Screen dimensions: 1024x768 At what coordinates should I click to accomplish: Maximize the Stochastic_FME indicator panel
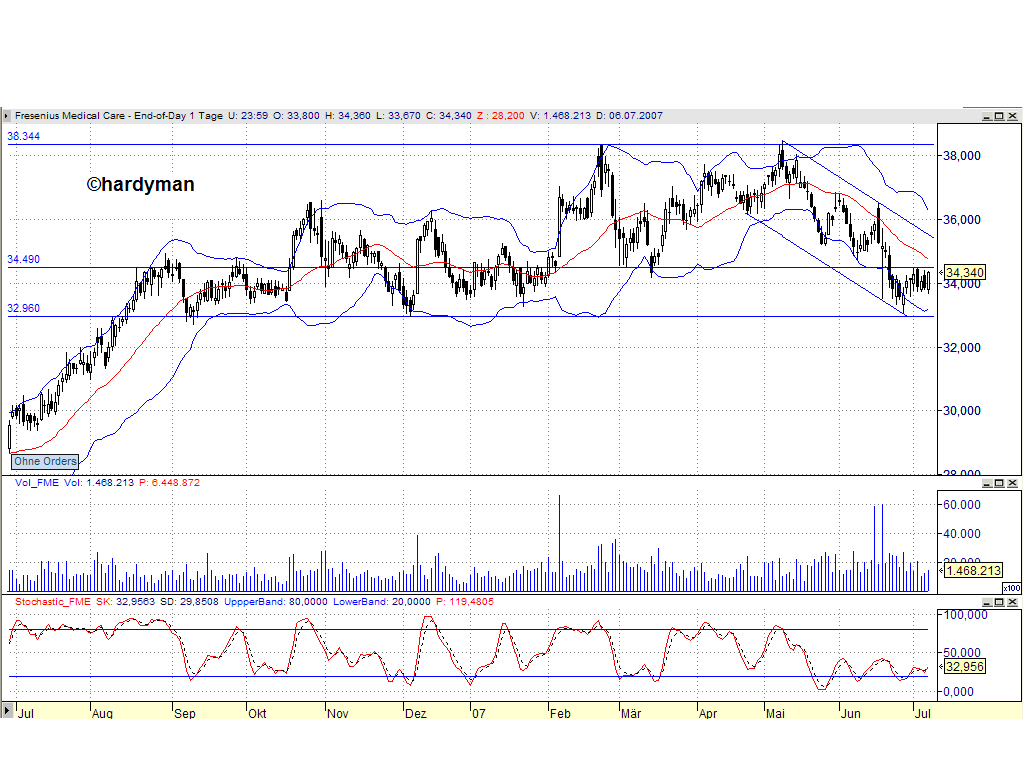coord(999,602)
